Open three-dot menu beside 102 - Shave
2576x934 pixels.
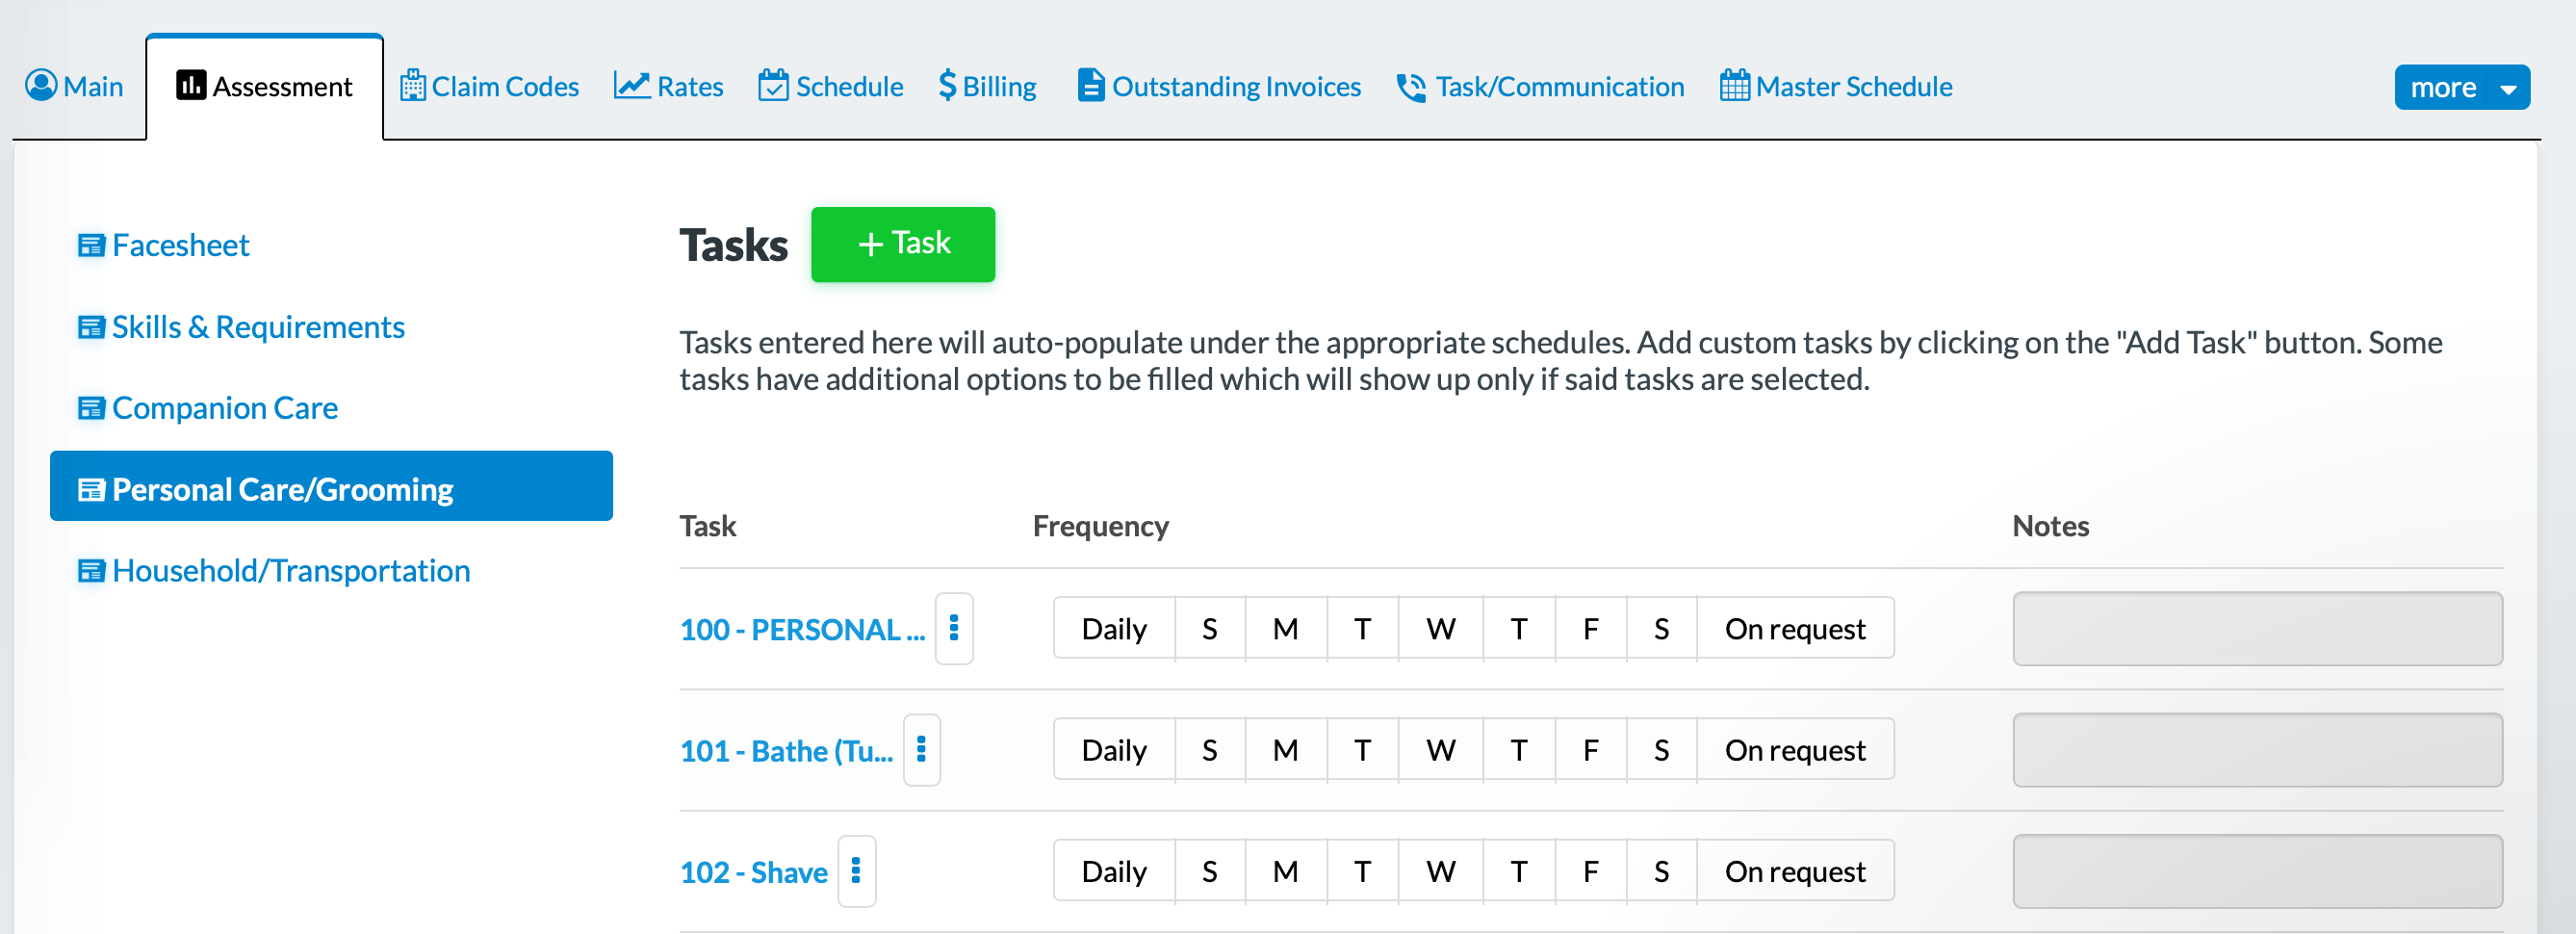click(x=856, y=871)
